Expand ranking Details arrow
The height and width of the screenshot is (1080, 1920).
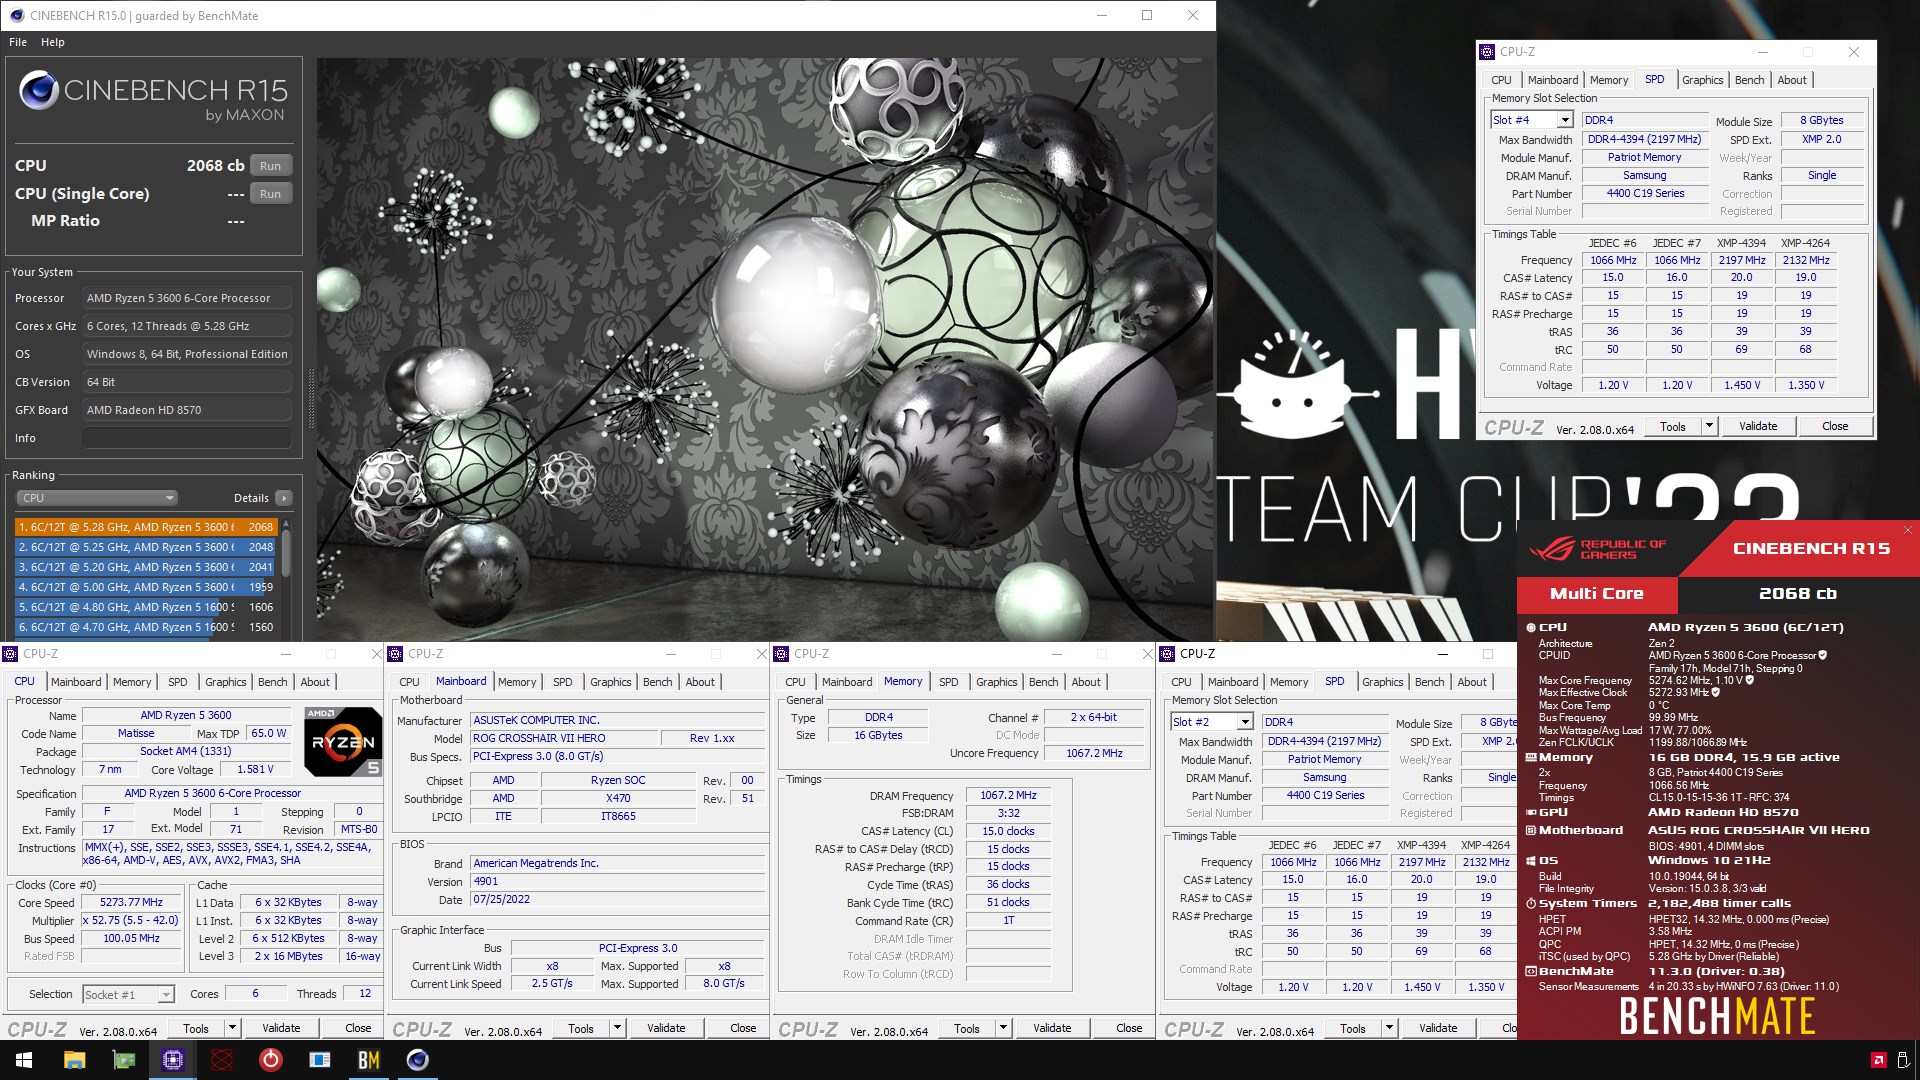point(284,498)
